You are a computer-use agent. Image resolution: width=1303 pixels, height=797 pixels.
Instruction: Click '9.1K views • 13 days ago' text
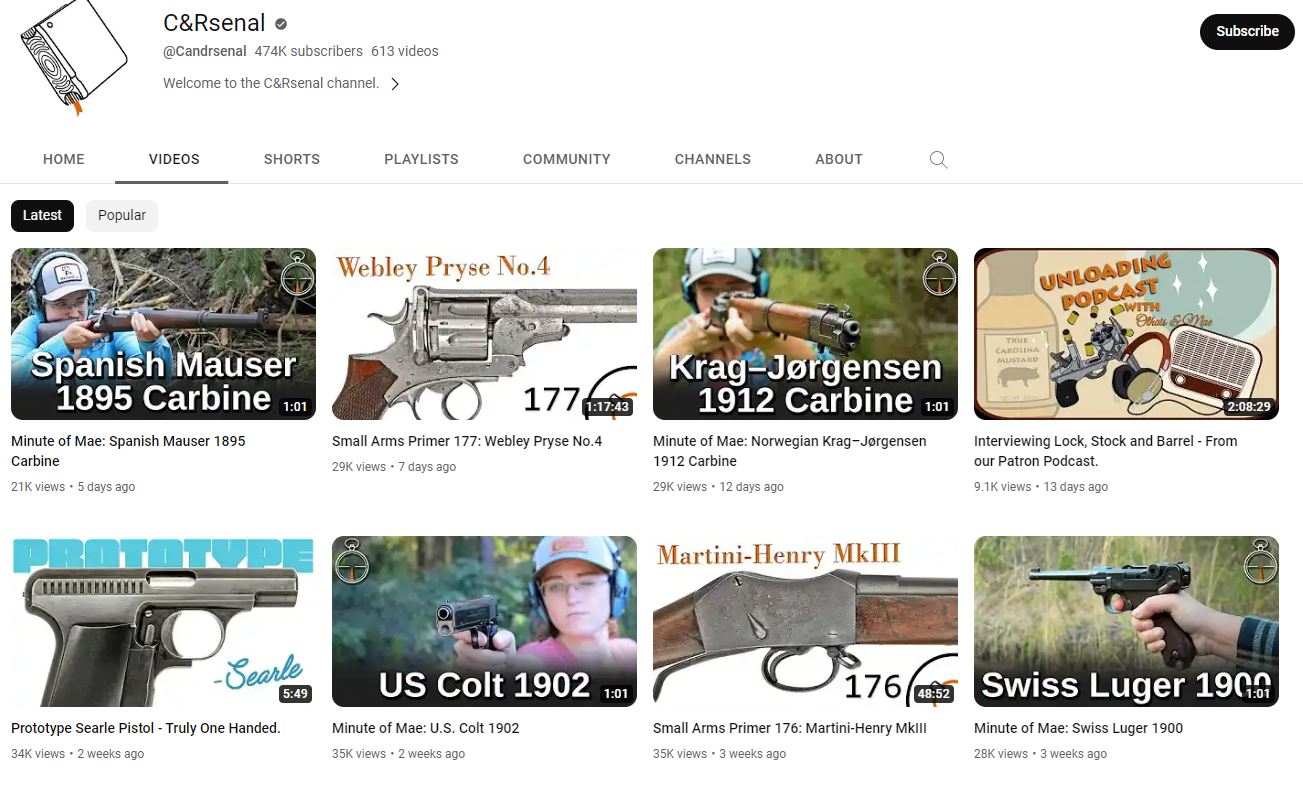(1041, 487)
